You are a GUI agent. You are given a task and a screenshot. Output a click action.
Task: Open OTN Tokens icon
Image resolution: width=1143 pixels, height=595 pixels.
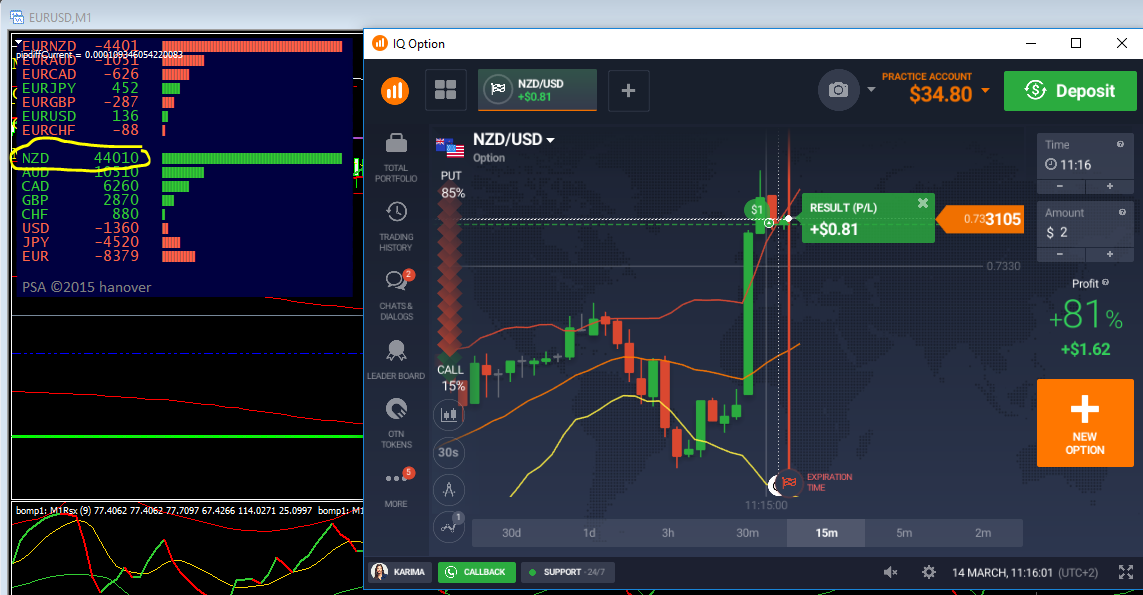(x=396, y=409)
